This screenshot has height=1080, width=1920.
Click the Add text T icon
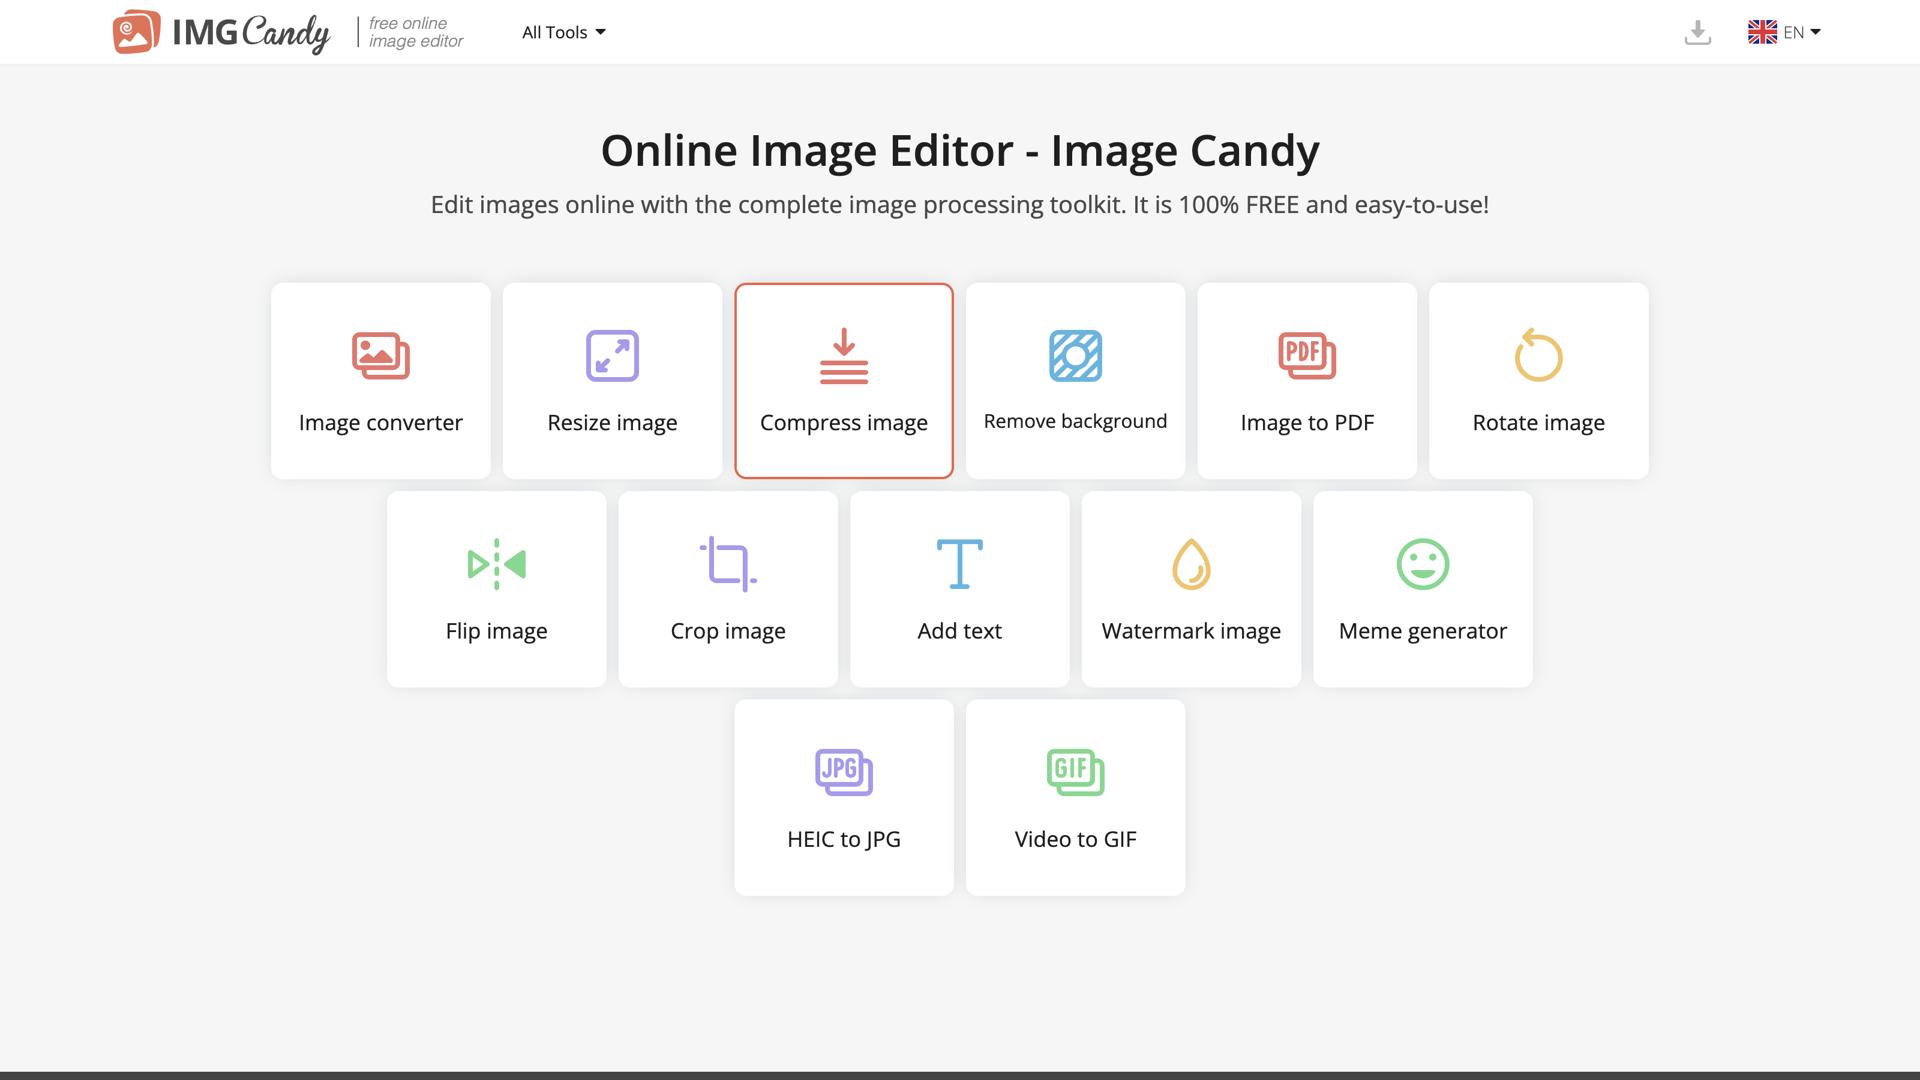(x=959, y=564)
